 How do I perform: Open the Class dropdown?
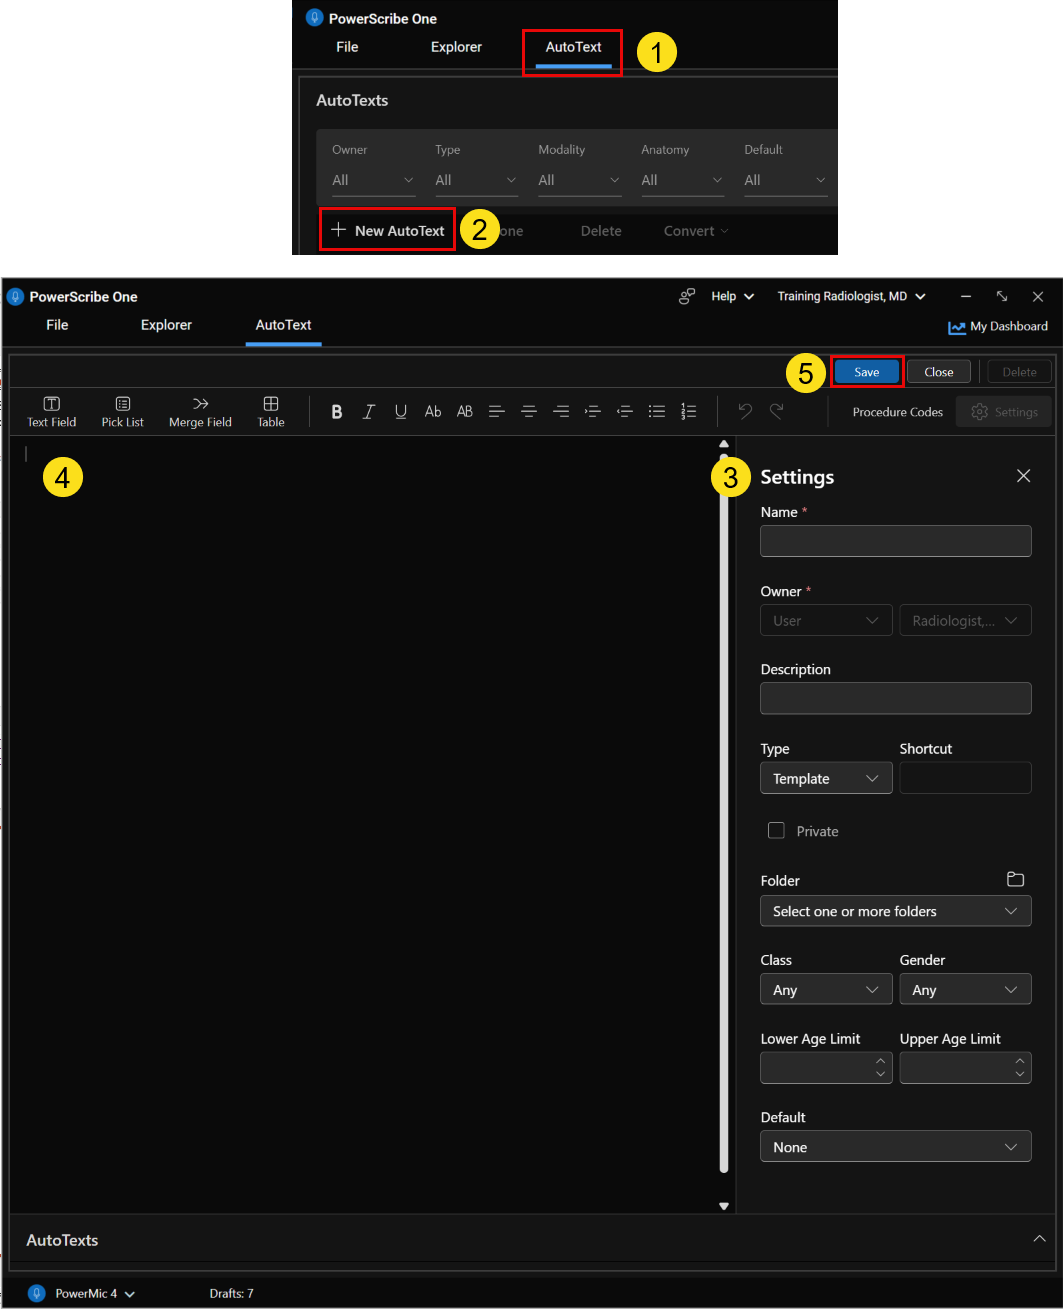[826, 990]
